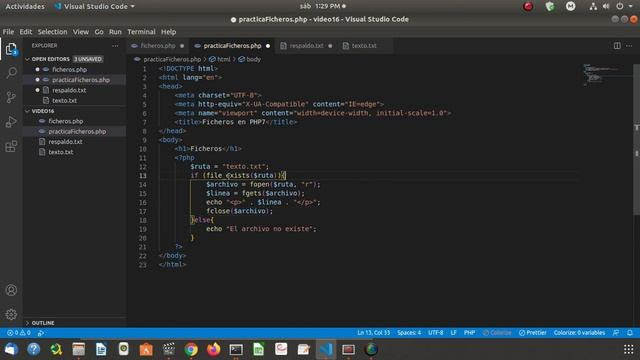Open LibreOffice Writer in the dock
640x360 pixels.
click(x=101, y=349)
